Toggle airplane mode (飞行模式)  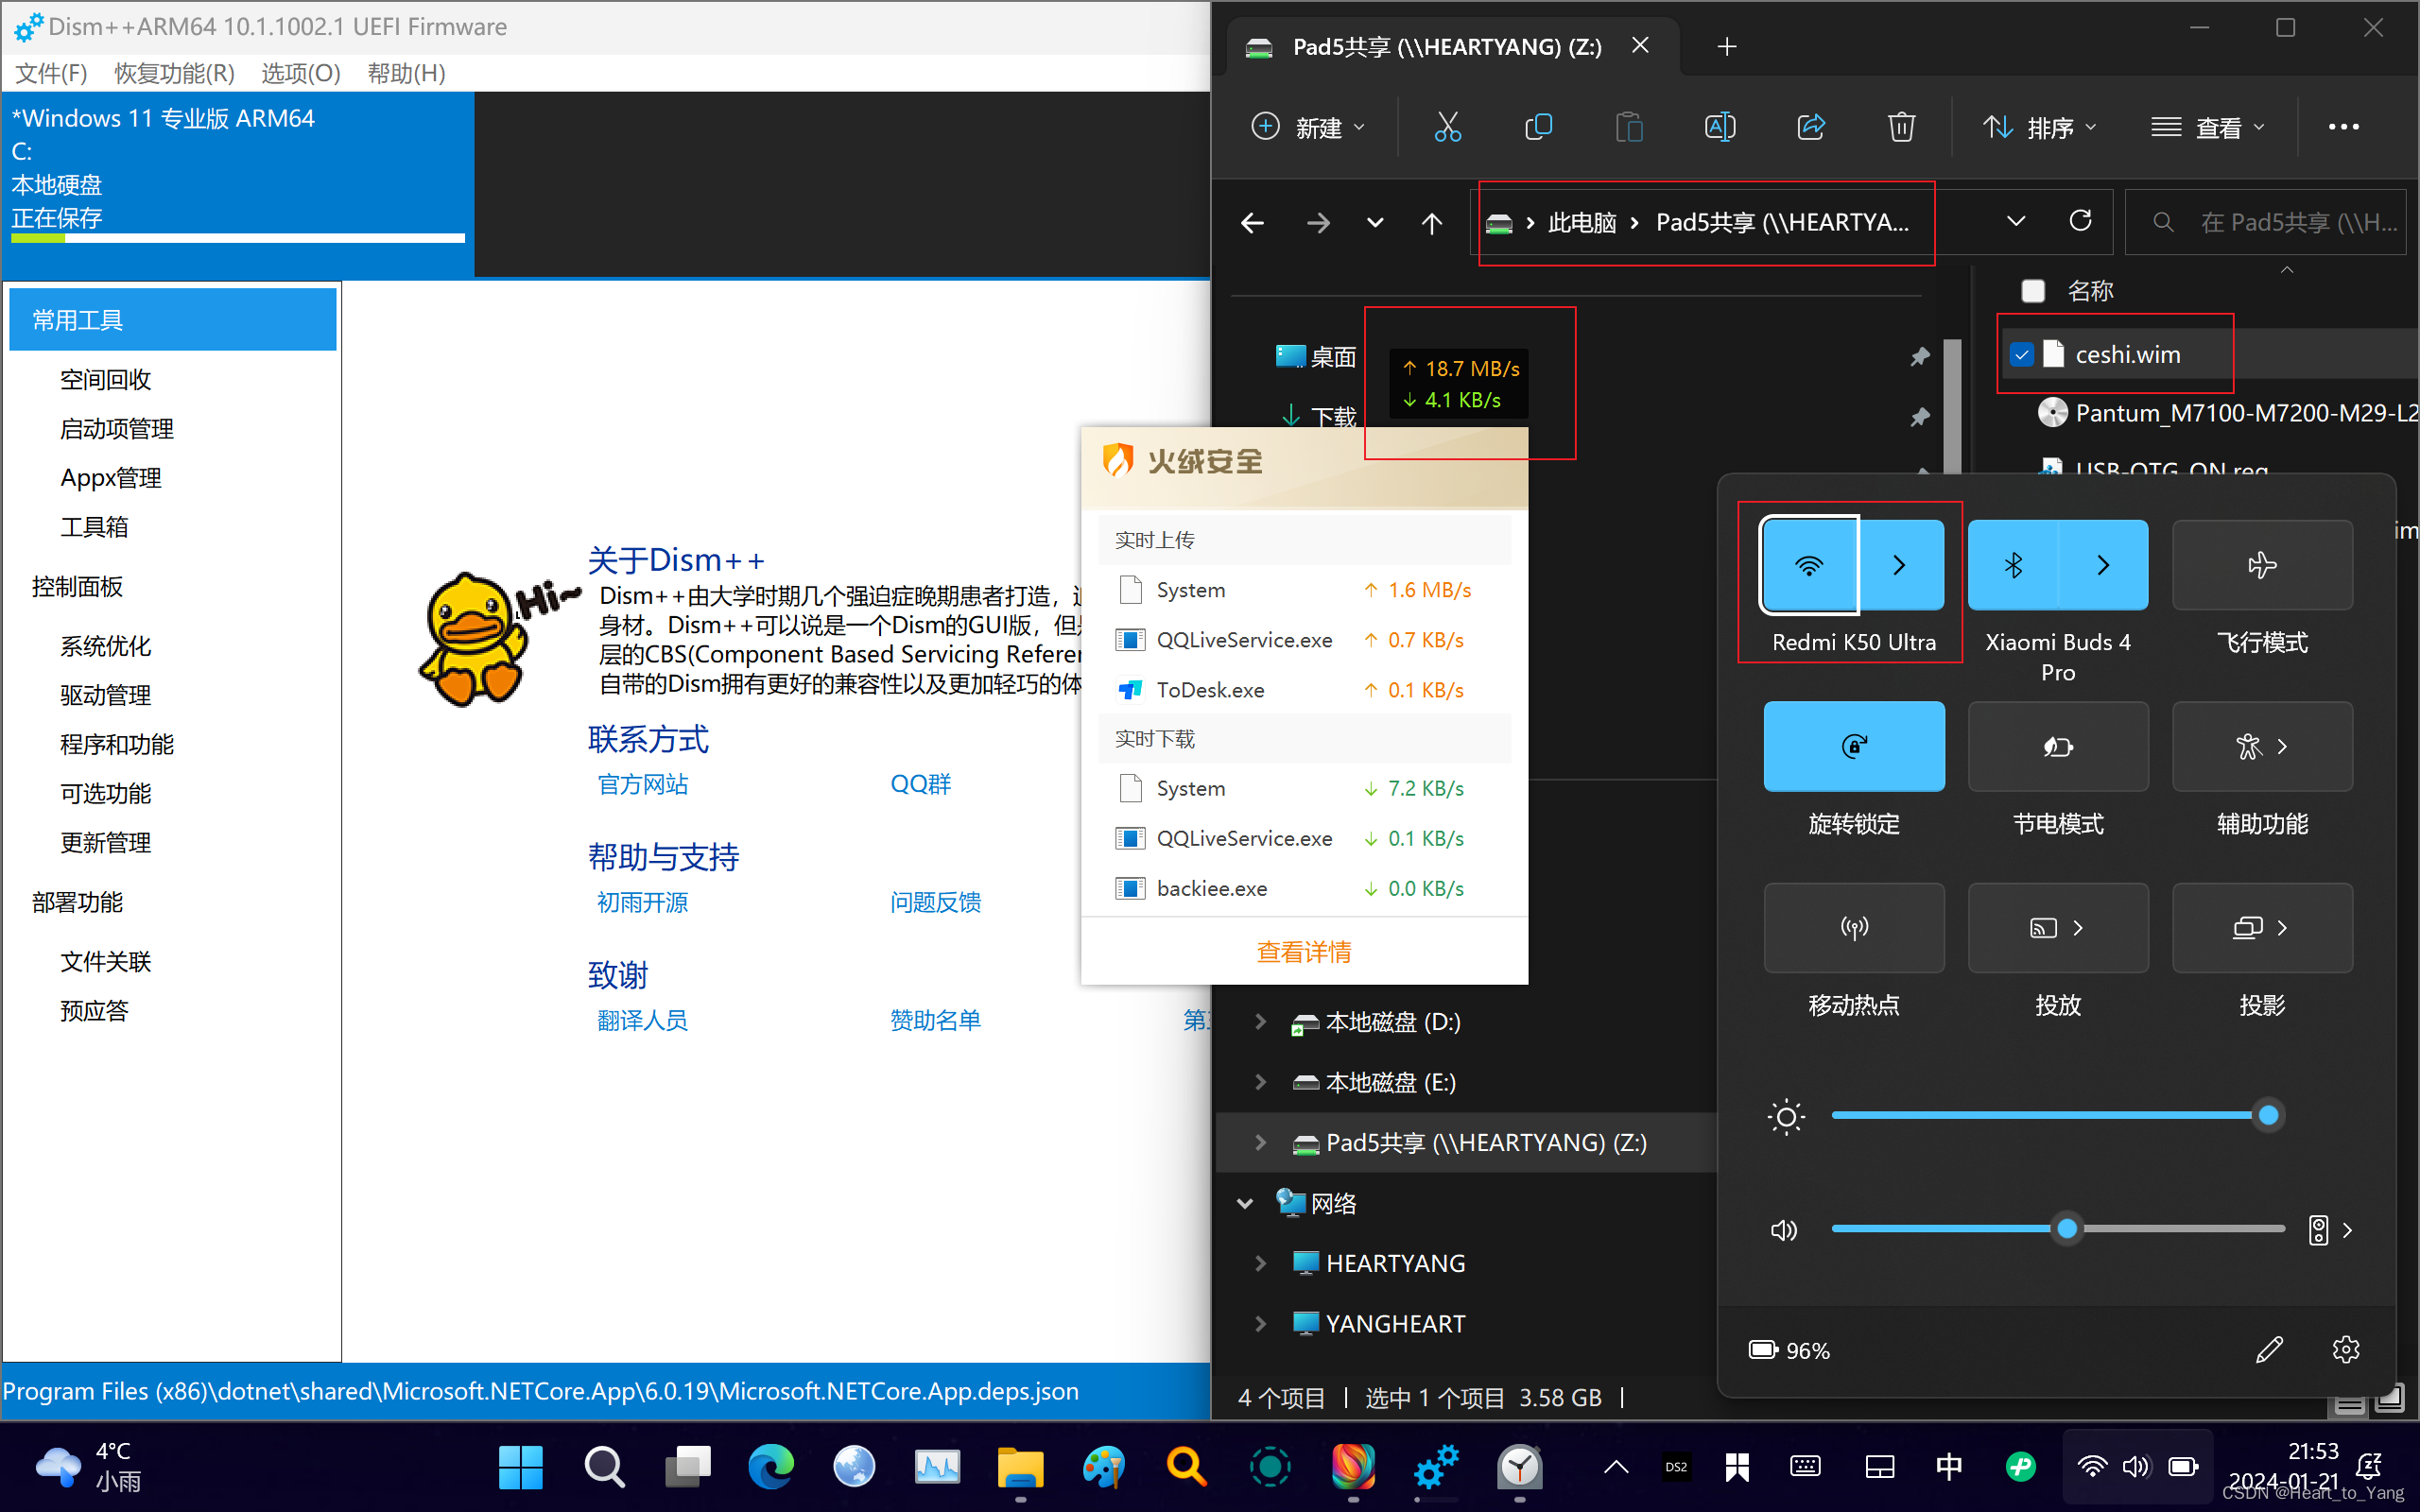pos(2262,565)
